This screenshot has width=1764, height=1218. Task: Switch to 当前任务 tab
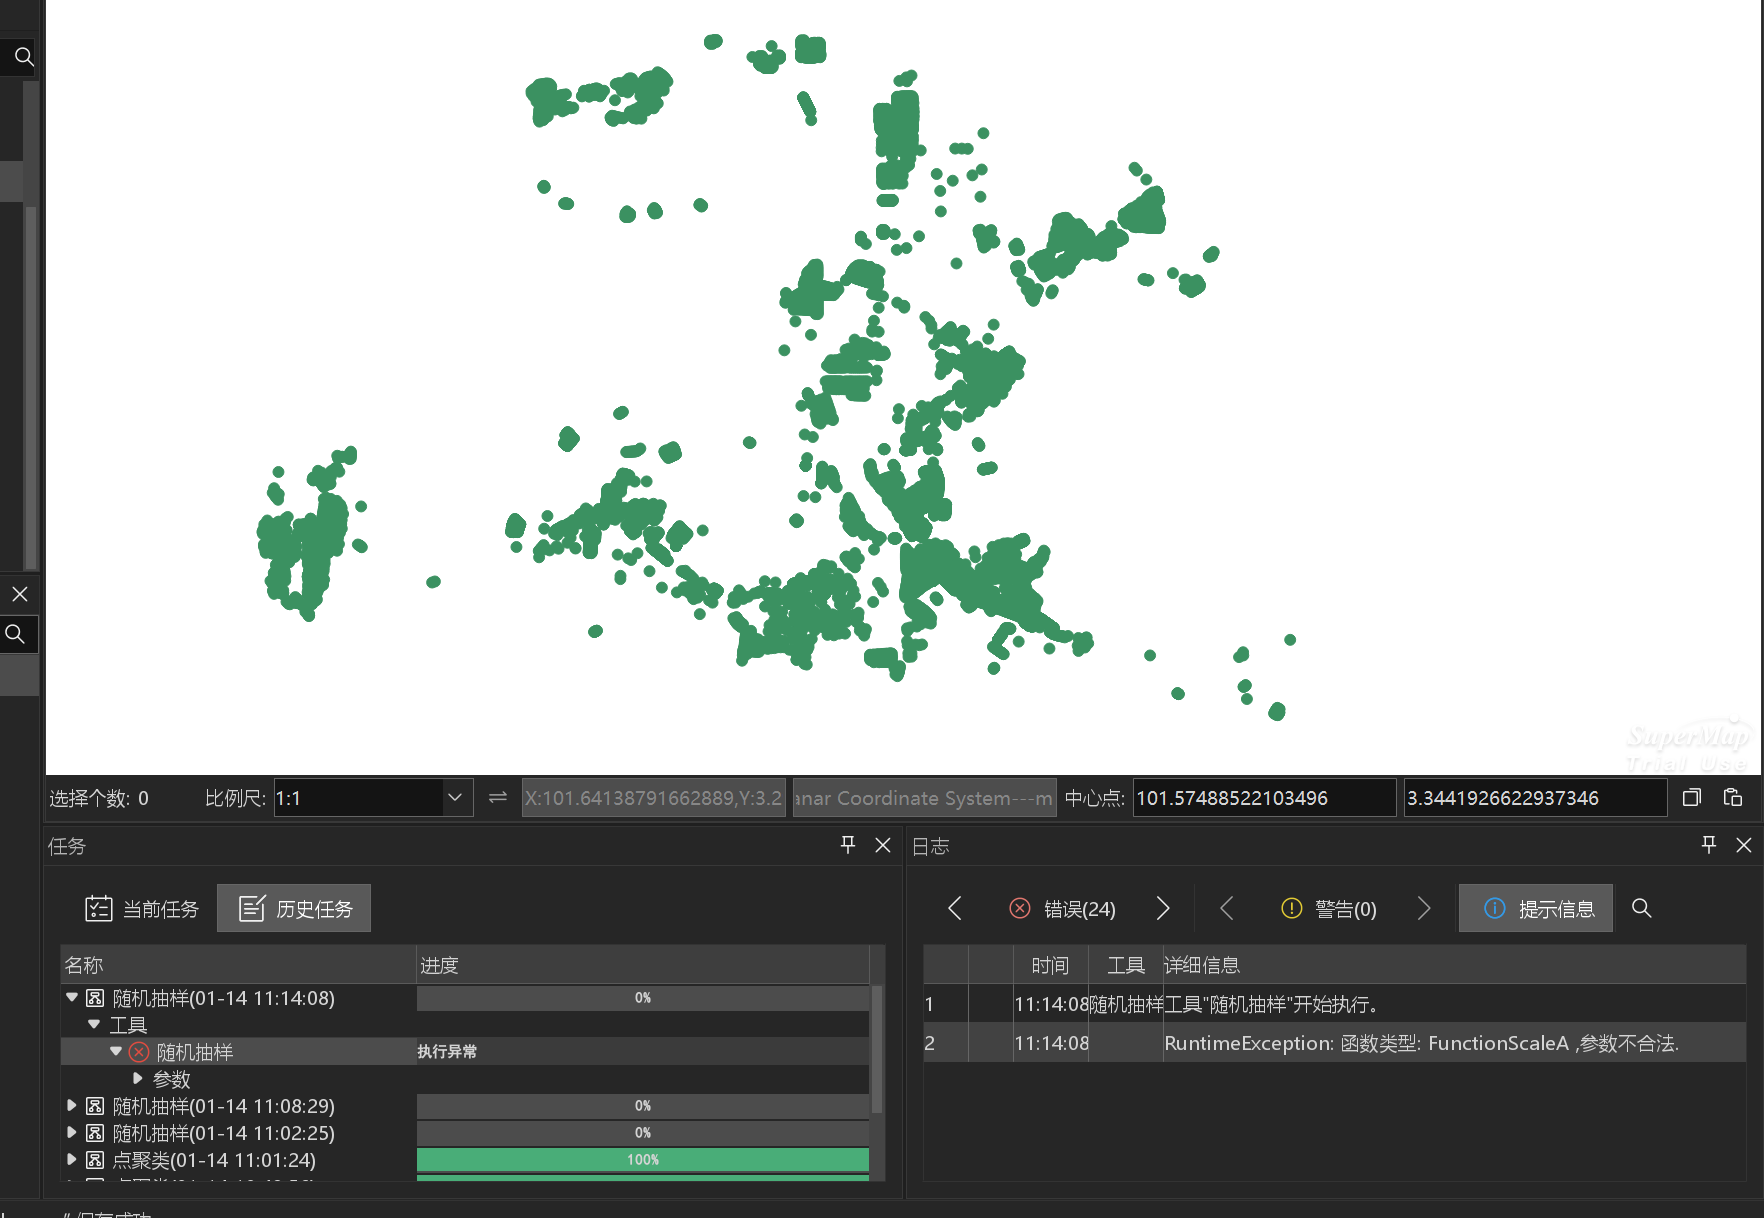[142, 908]
